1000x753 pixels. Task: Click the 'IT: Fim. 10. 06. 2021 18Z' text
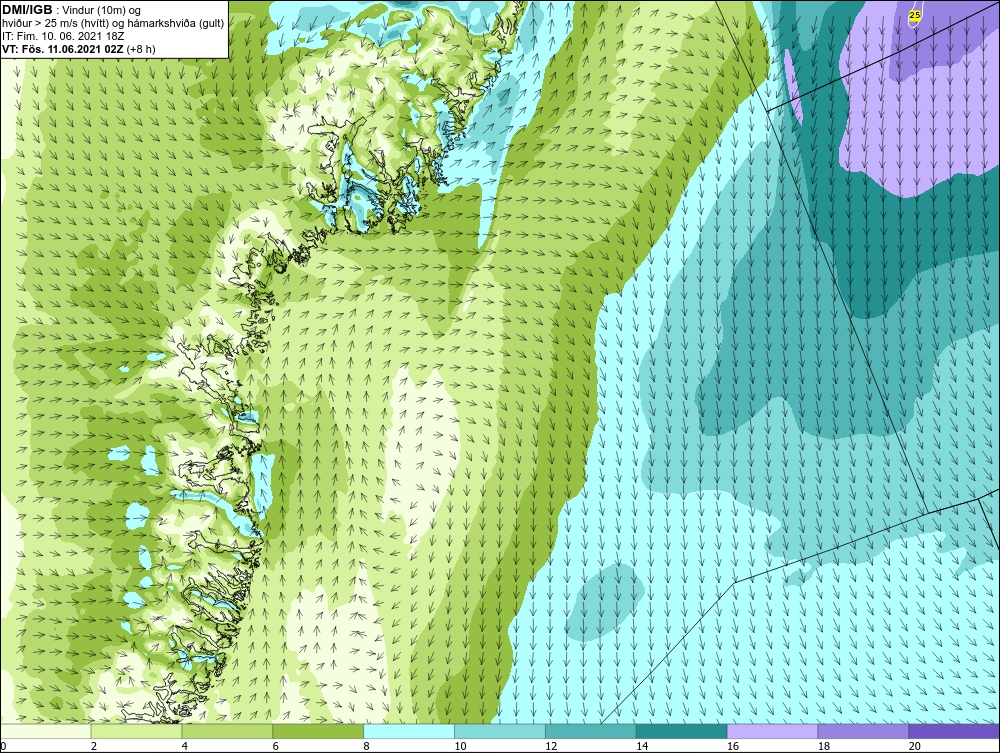point(63,36)
